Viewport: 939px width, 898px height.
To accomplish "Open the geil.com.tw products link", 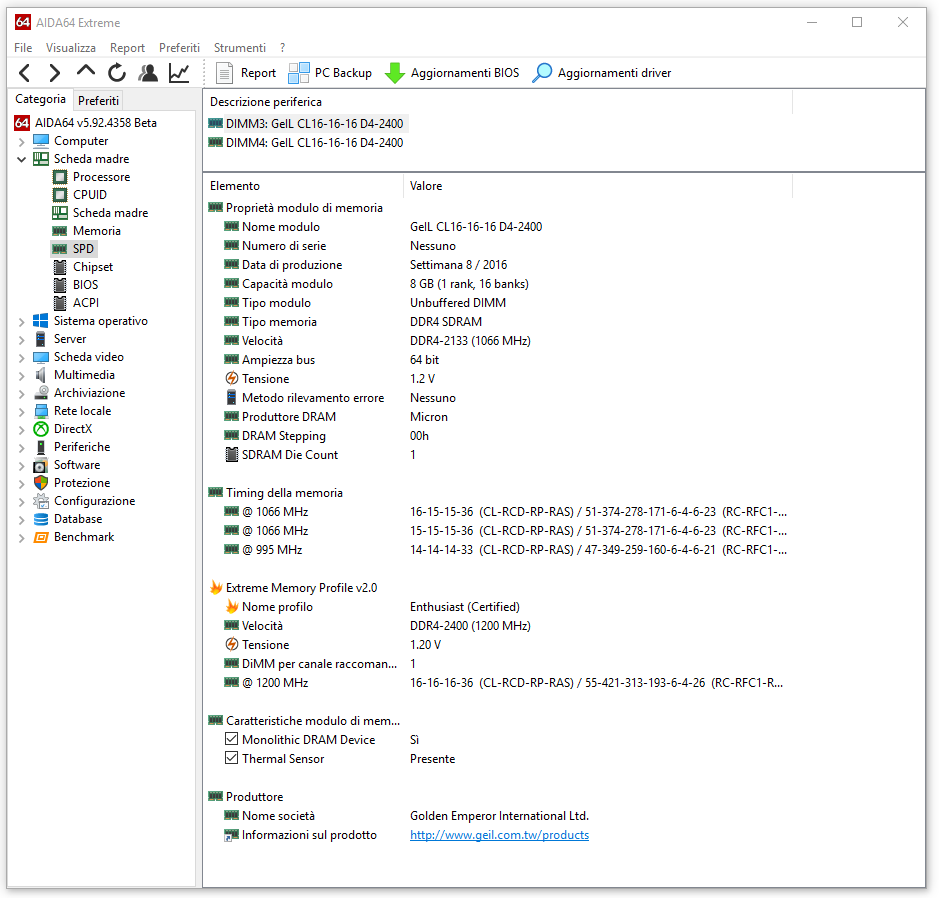I will pos(499,835).
